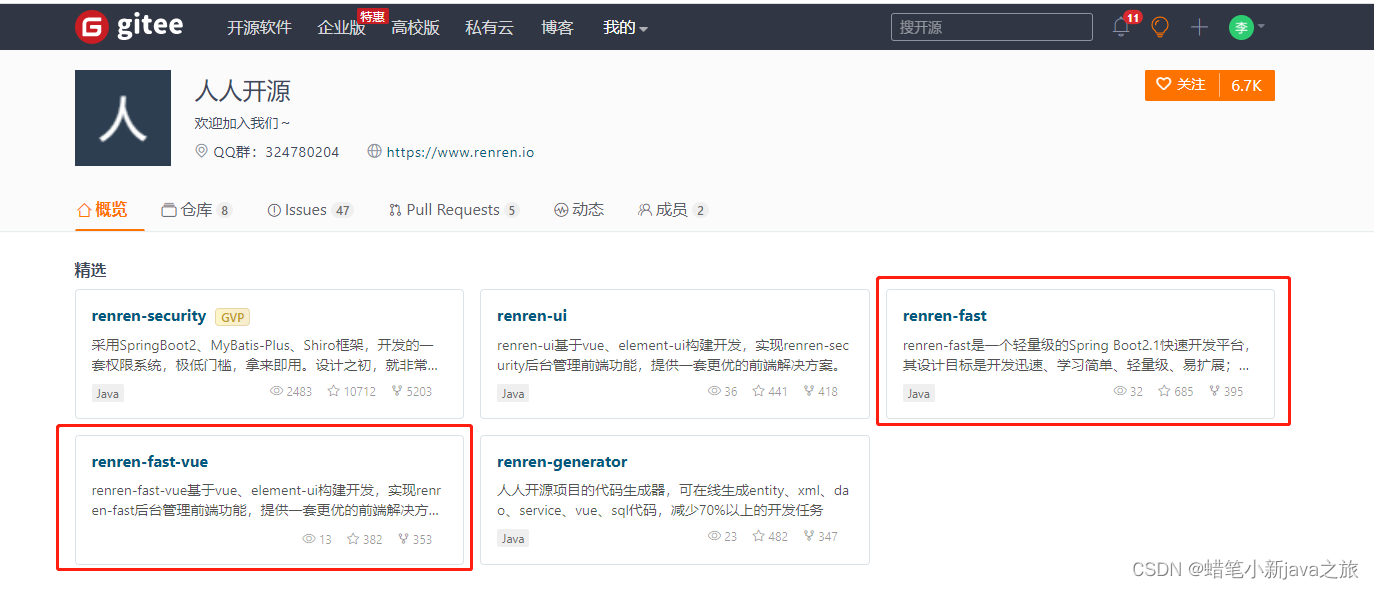Open 私有云 menu item
Image resolution: width=1374 pixels, height=589 pixels.
pyautogui.click(x=489, y=28)
